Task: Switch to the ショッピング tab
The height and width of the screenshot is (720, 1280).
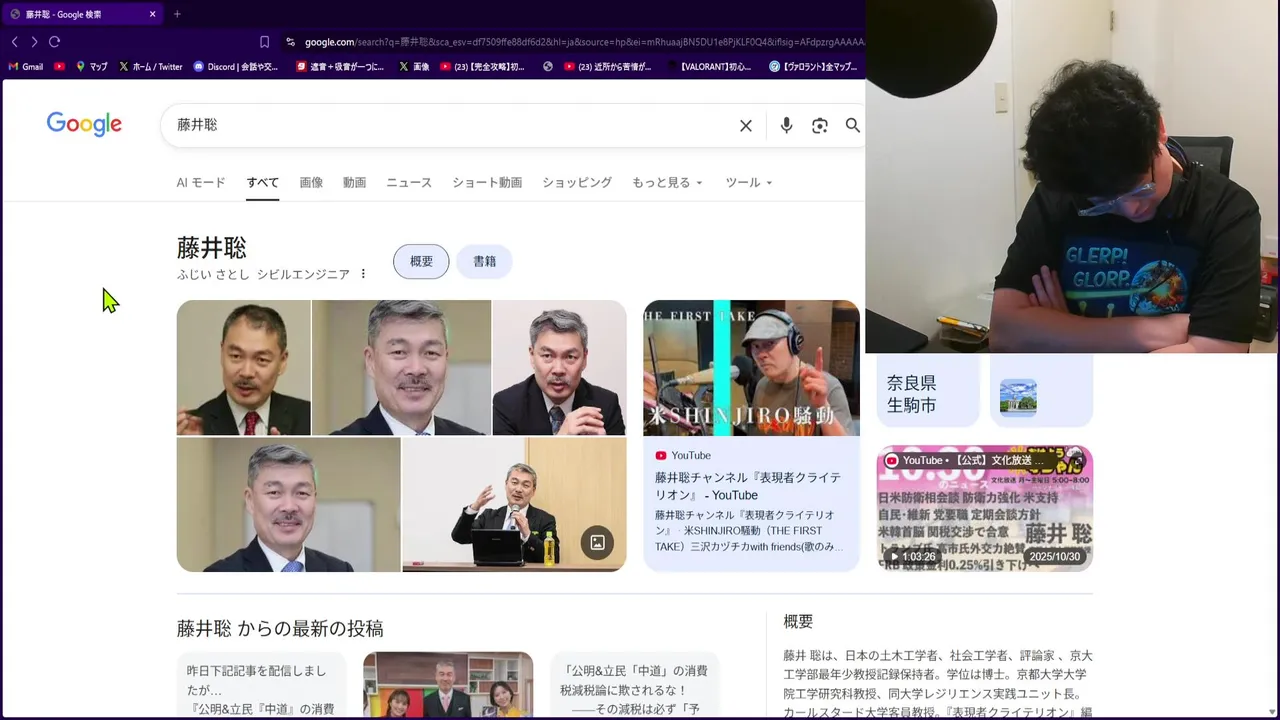Action: (577, 183)
